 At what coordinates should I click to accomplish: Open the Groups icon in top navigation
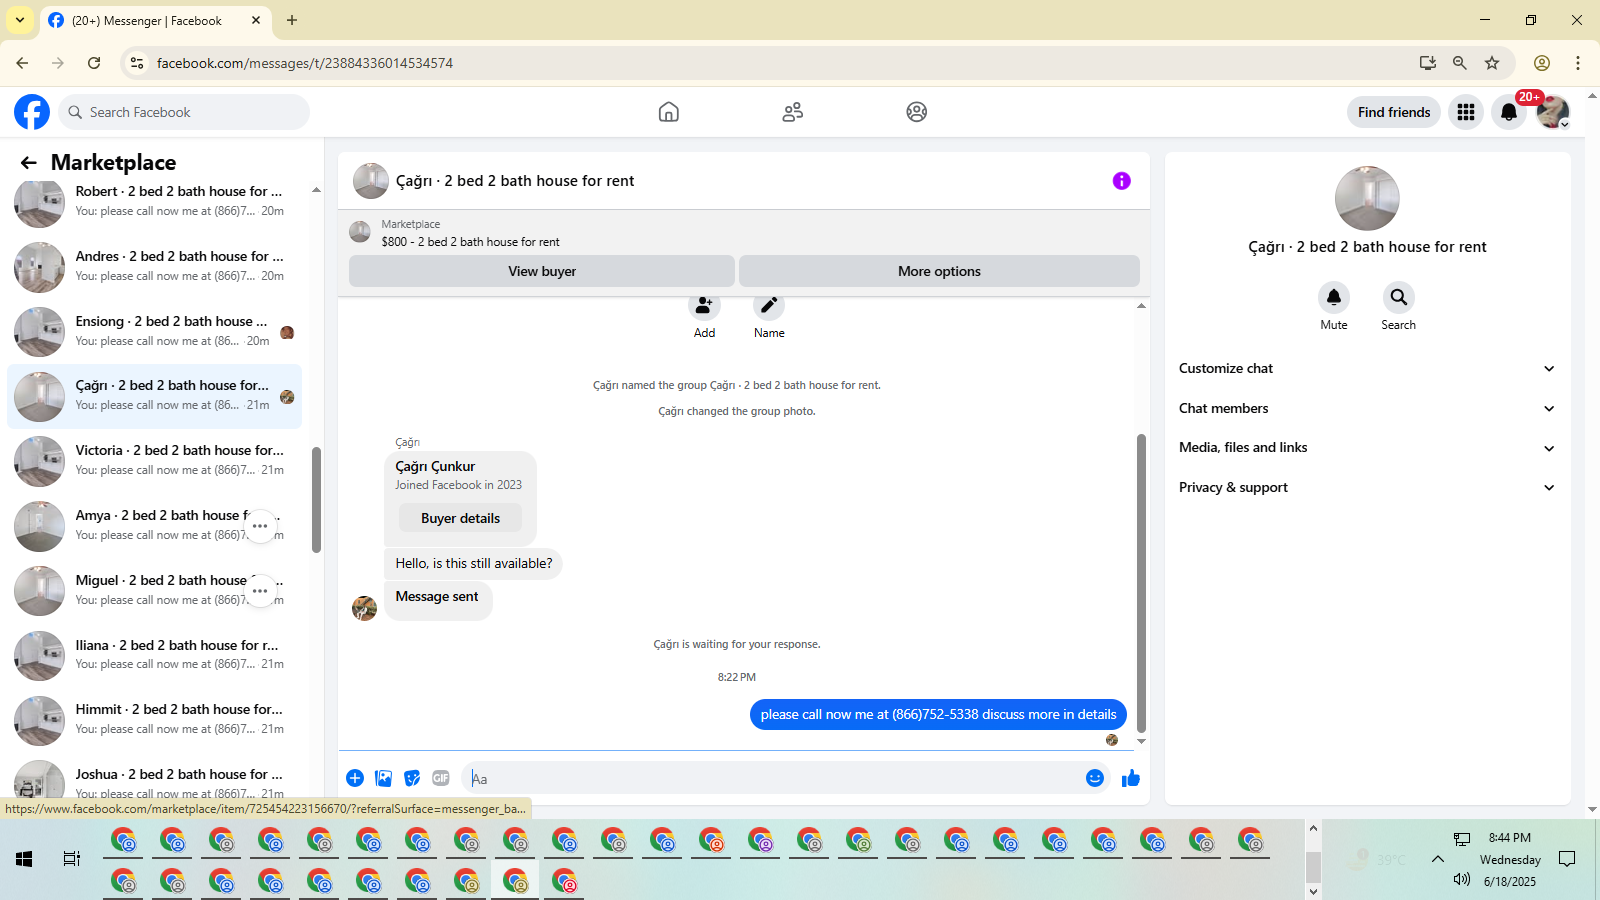[917, 112]
